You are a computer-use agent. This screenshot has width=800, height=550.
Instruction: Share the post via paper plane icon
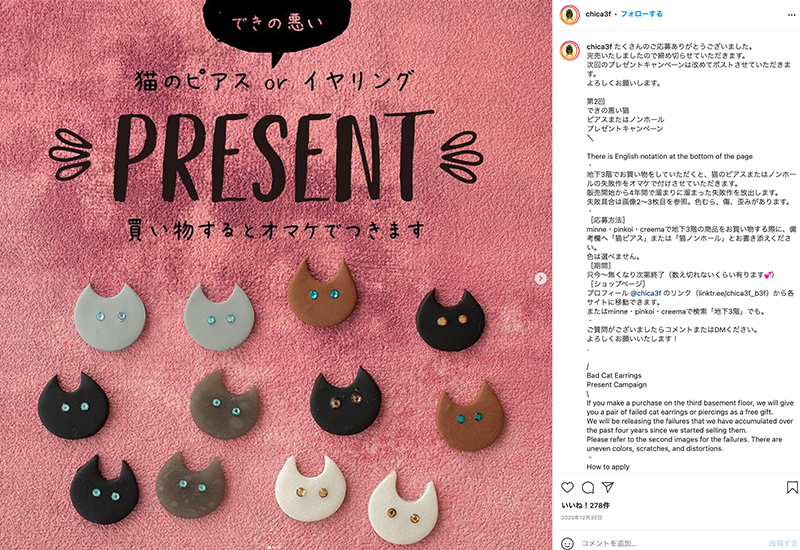point(608,487)
